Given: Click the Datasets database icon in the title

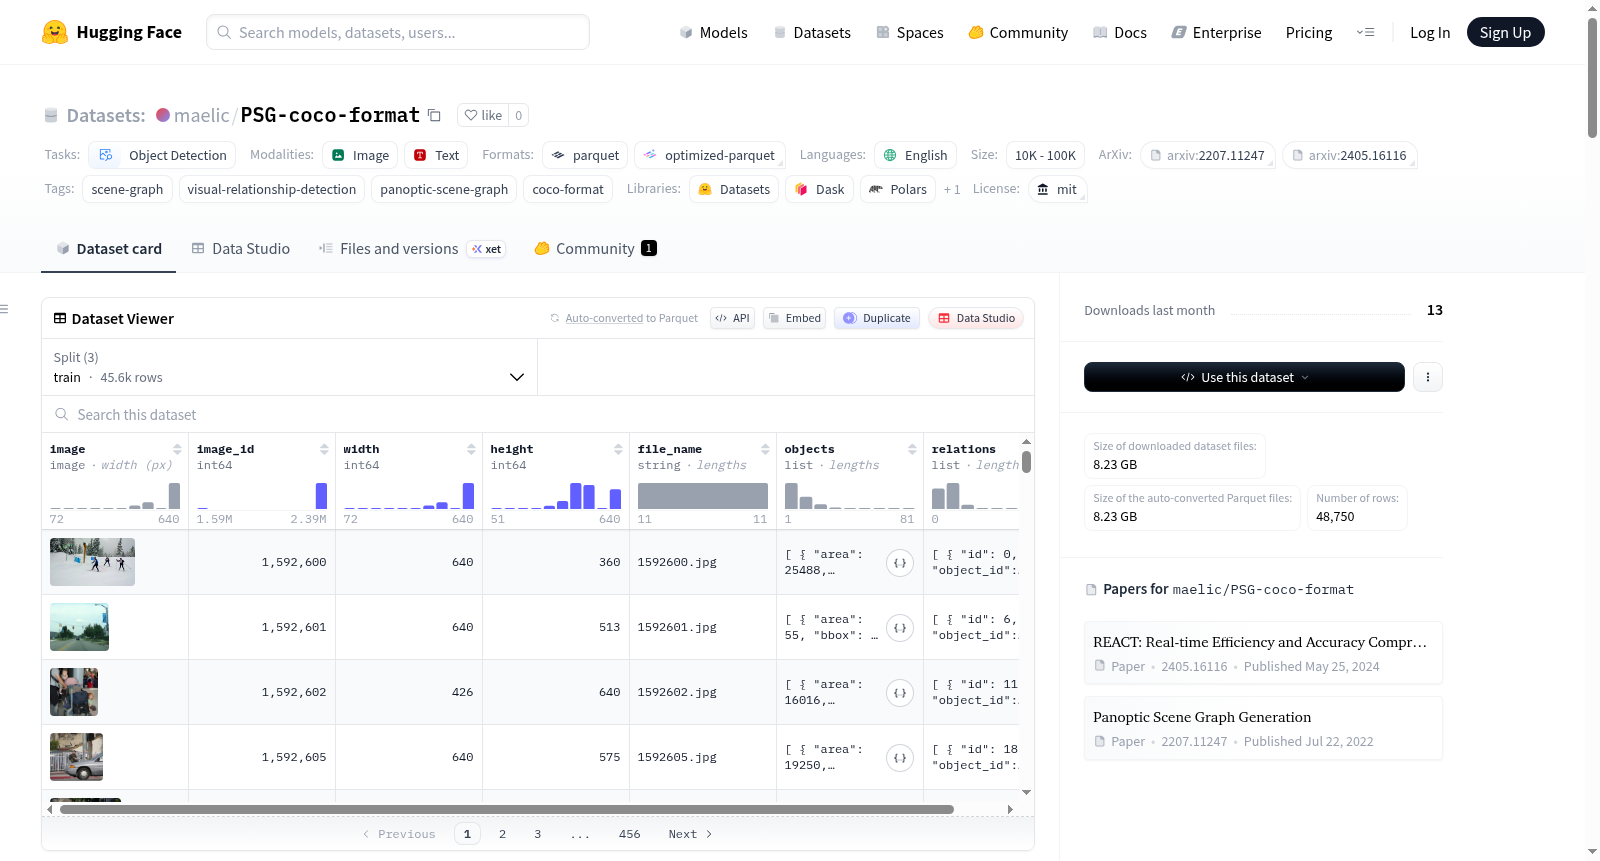Looking at the screenshot, I should tap(51, 115).
